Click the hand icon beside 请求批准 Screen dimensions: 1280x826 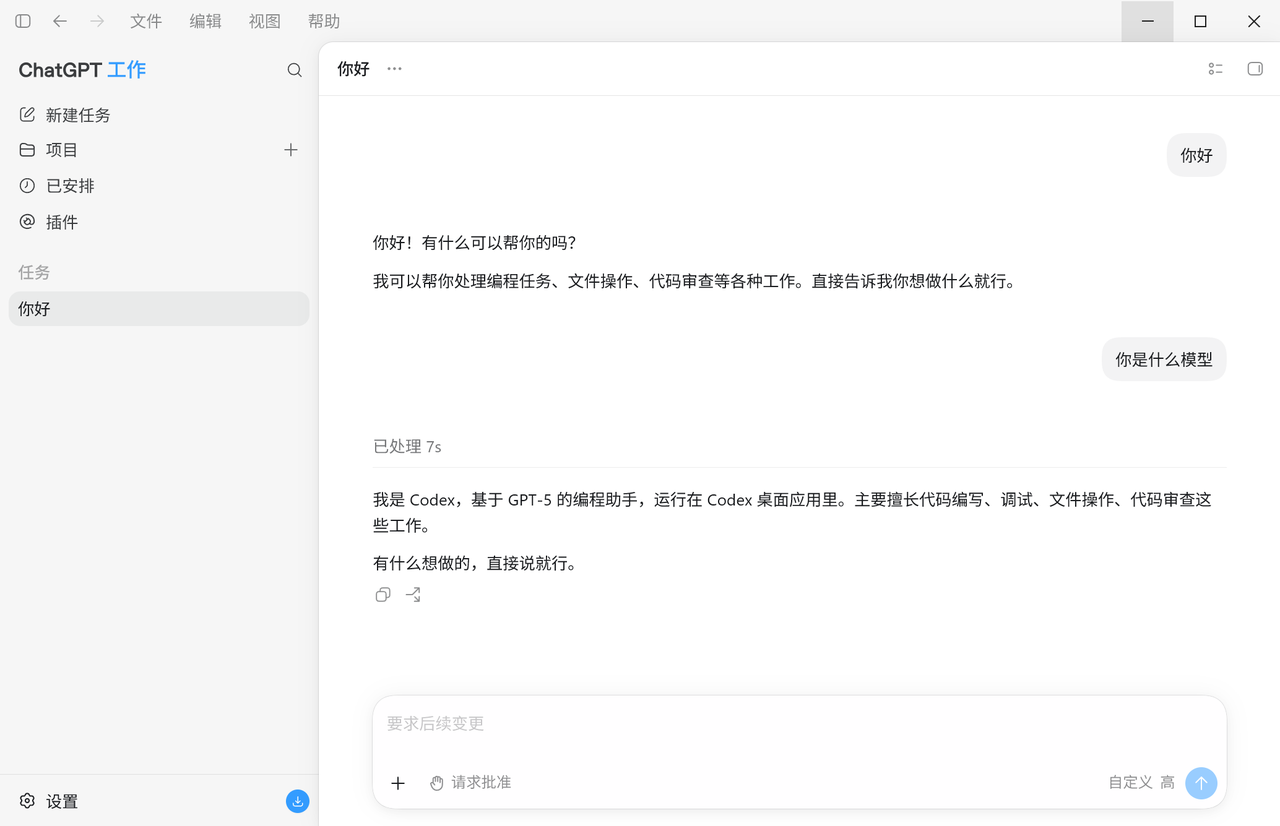[437, 783]
